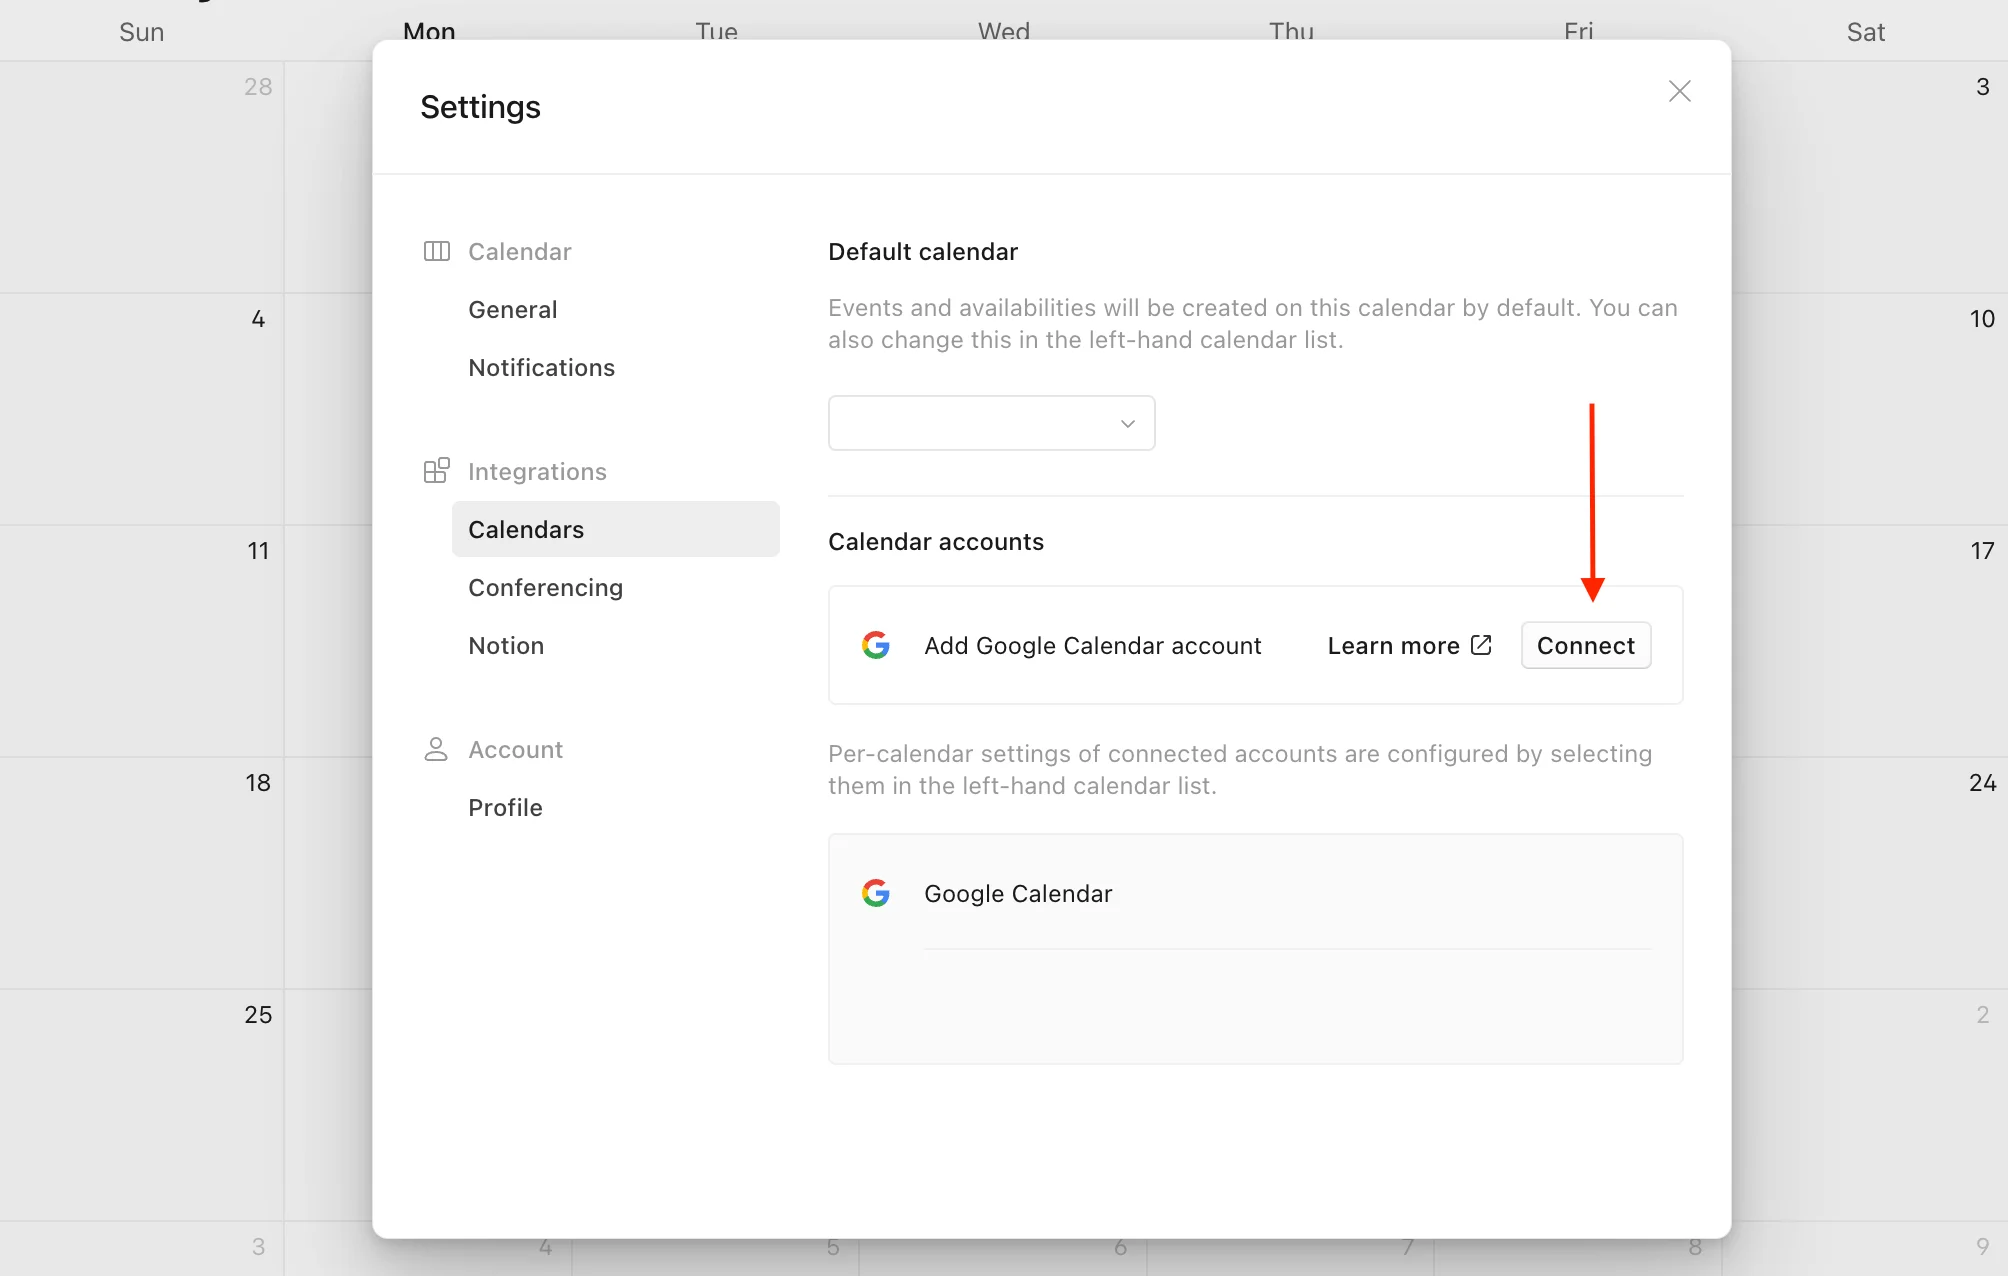2008x1276 pixels.
Task: Click the Sat column header
Action: coord(1865,32)
